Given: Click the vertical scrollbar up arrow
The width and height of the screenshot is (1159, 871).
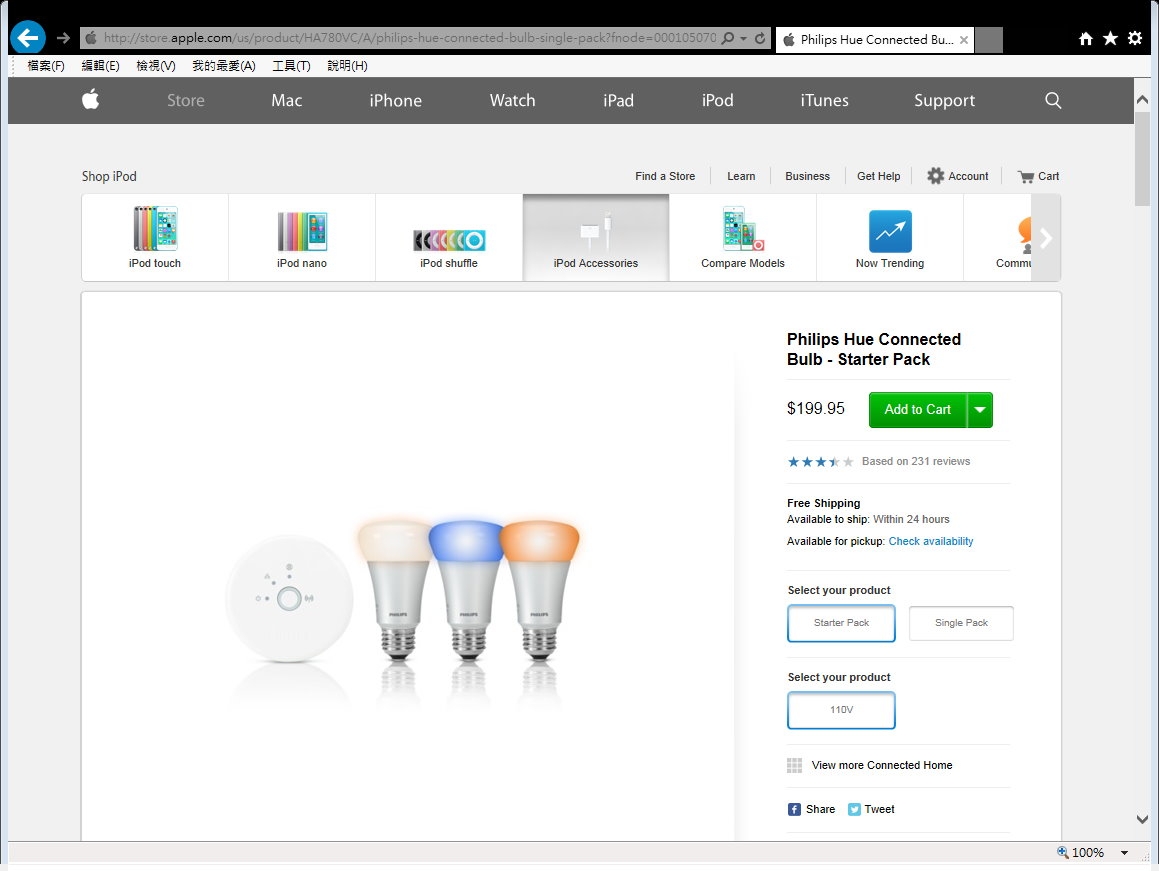Looking at the screenshot, I should [x=1142, y=100].
